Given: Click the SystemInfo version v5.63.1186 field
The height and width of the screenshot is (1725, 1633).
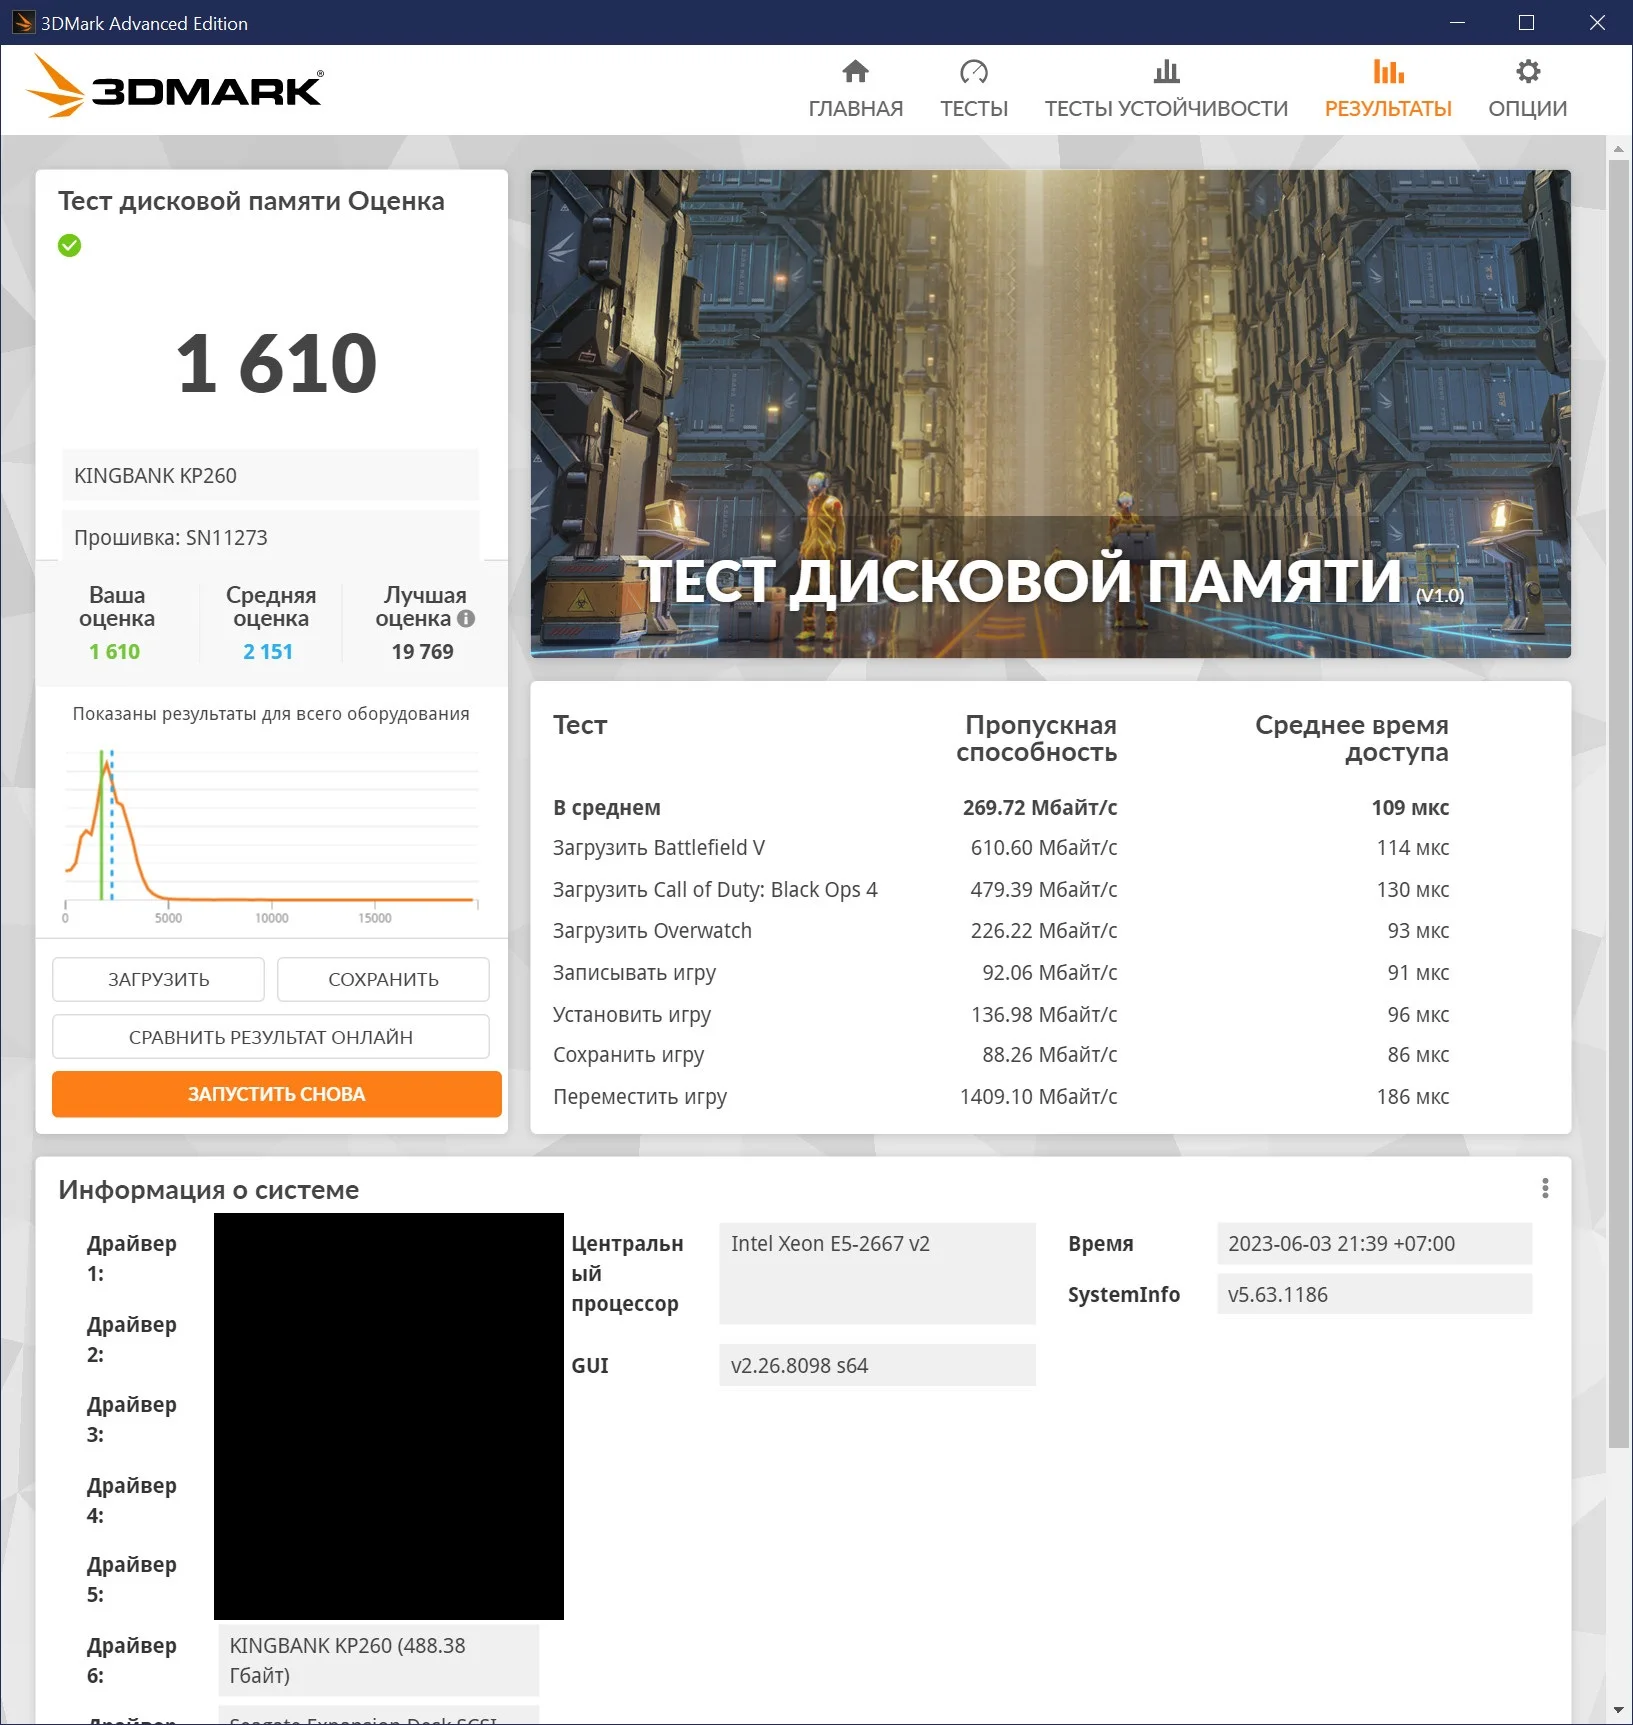Looking at the screenshot, I should coord(1374,1295).
